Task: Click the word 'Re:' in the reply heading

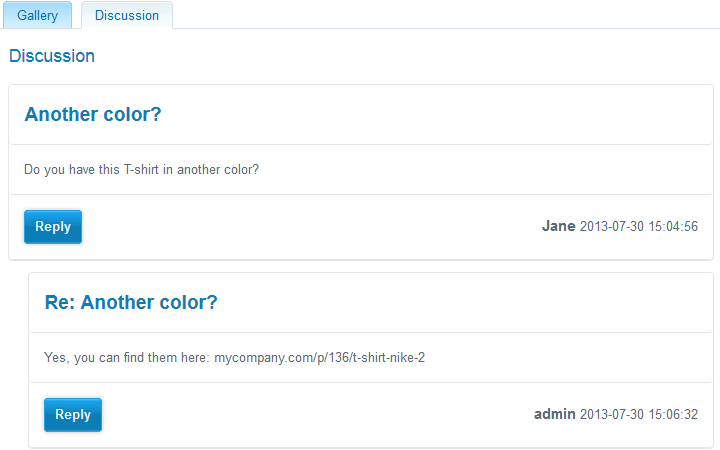Action: [x=60, y=302]
